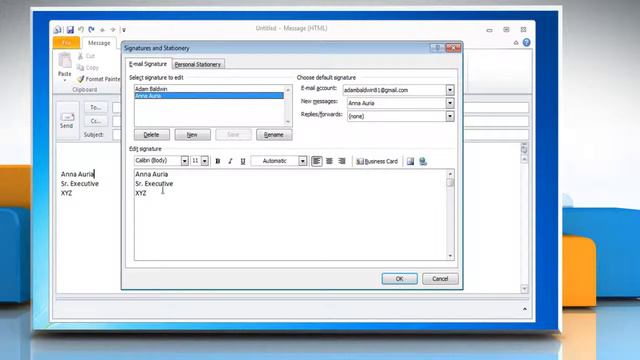Open the Automatic font color dropdown
Screen dimensions: 640x360
[302, 161]
